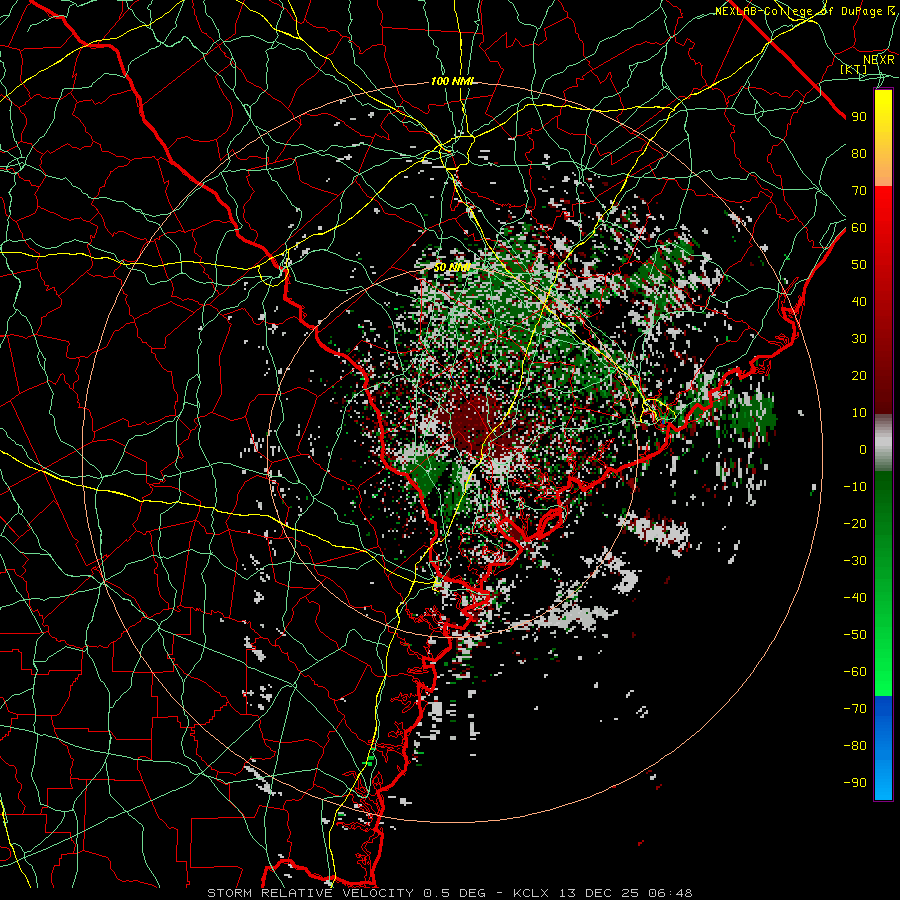Click the -40 value on the velocity scale
The image size is (900, 900).
coord(855,598)
